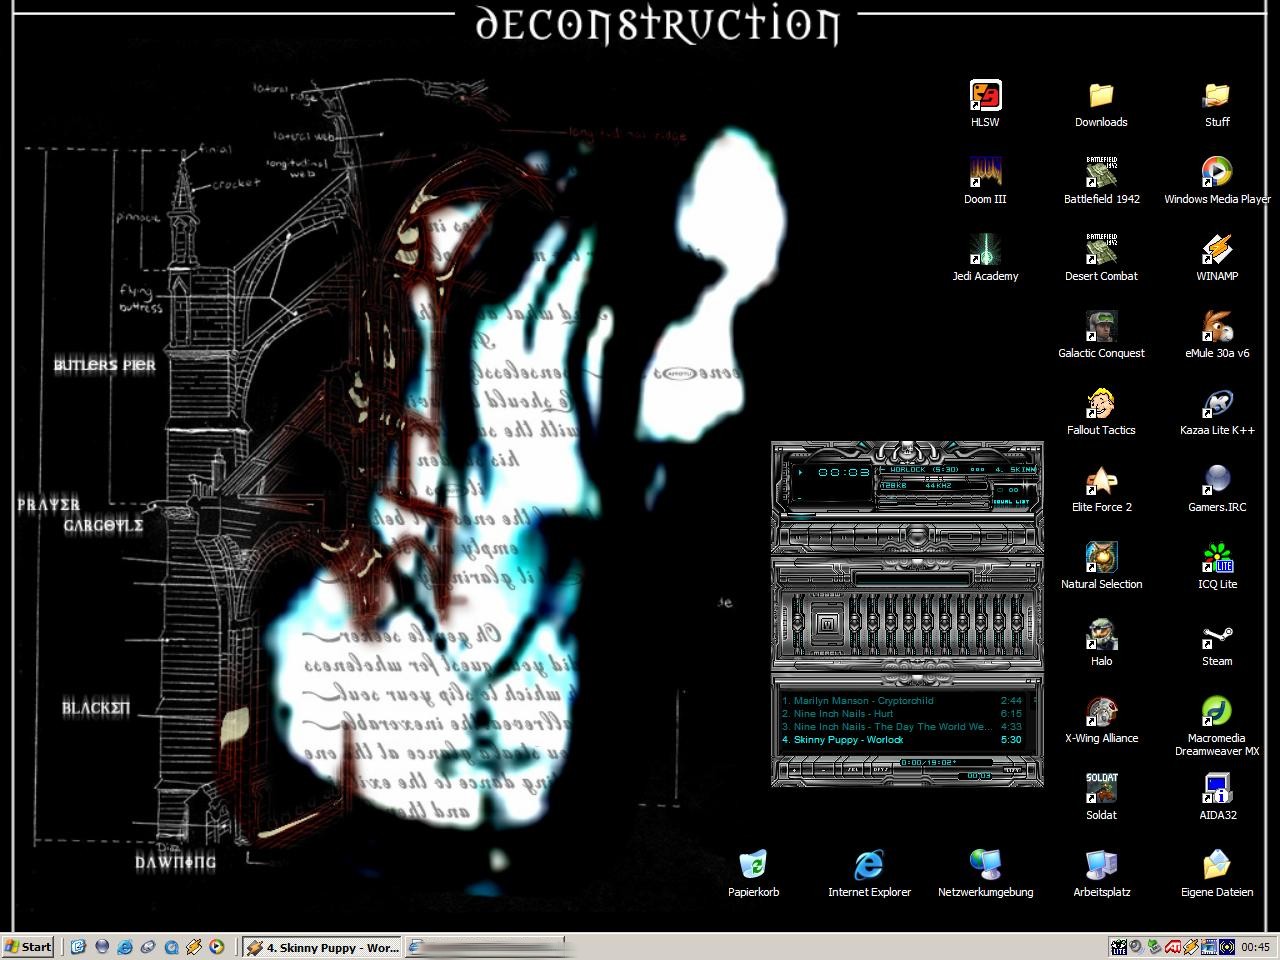Screen dimensions: 1280x960
Task: Select The Day The World We... track
Action: 902,727
